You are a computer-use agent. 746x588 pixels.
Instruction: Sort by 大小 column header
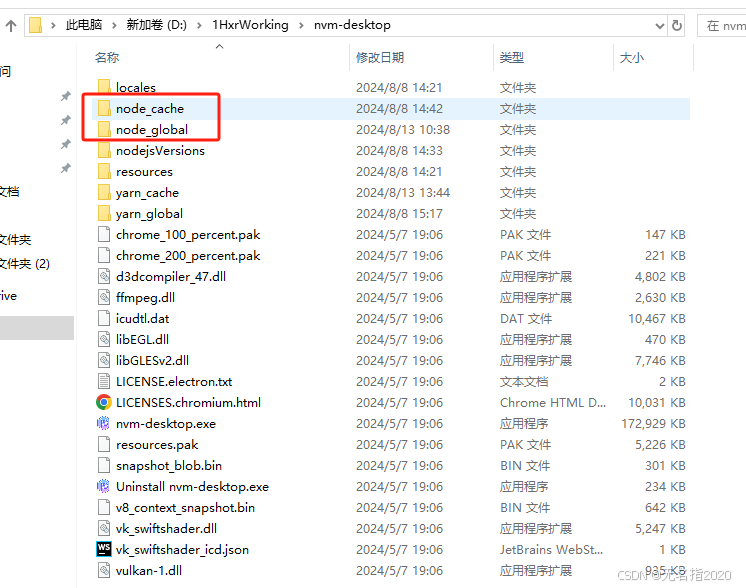[631, 58]
